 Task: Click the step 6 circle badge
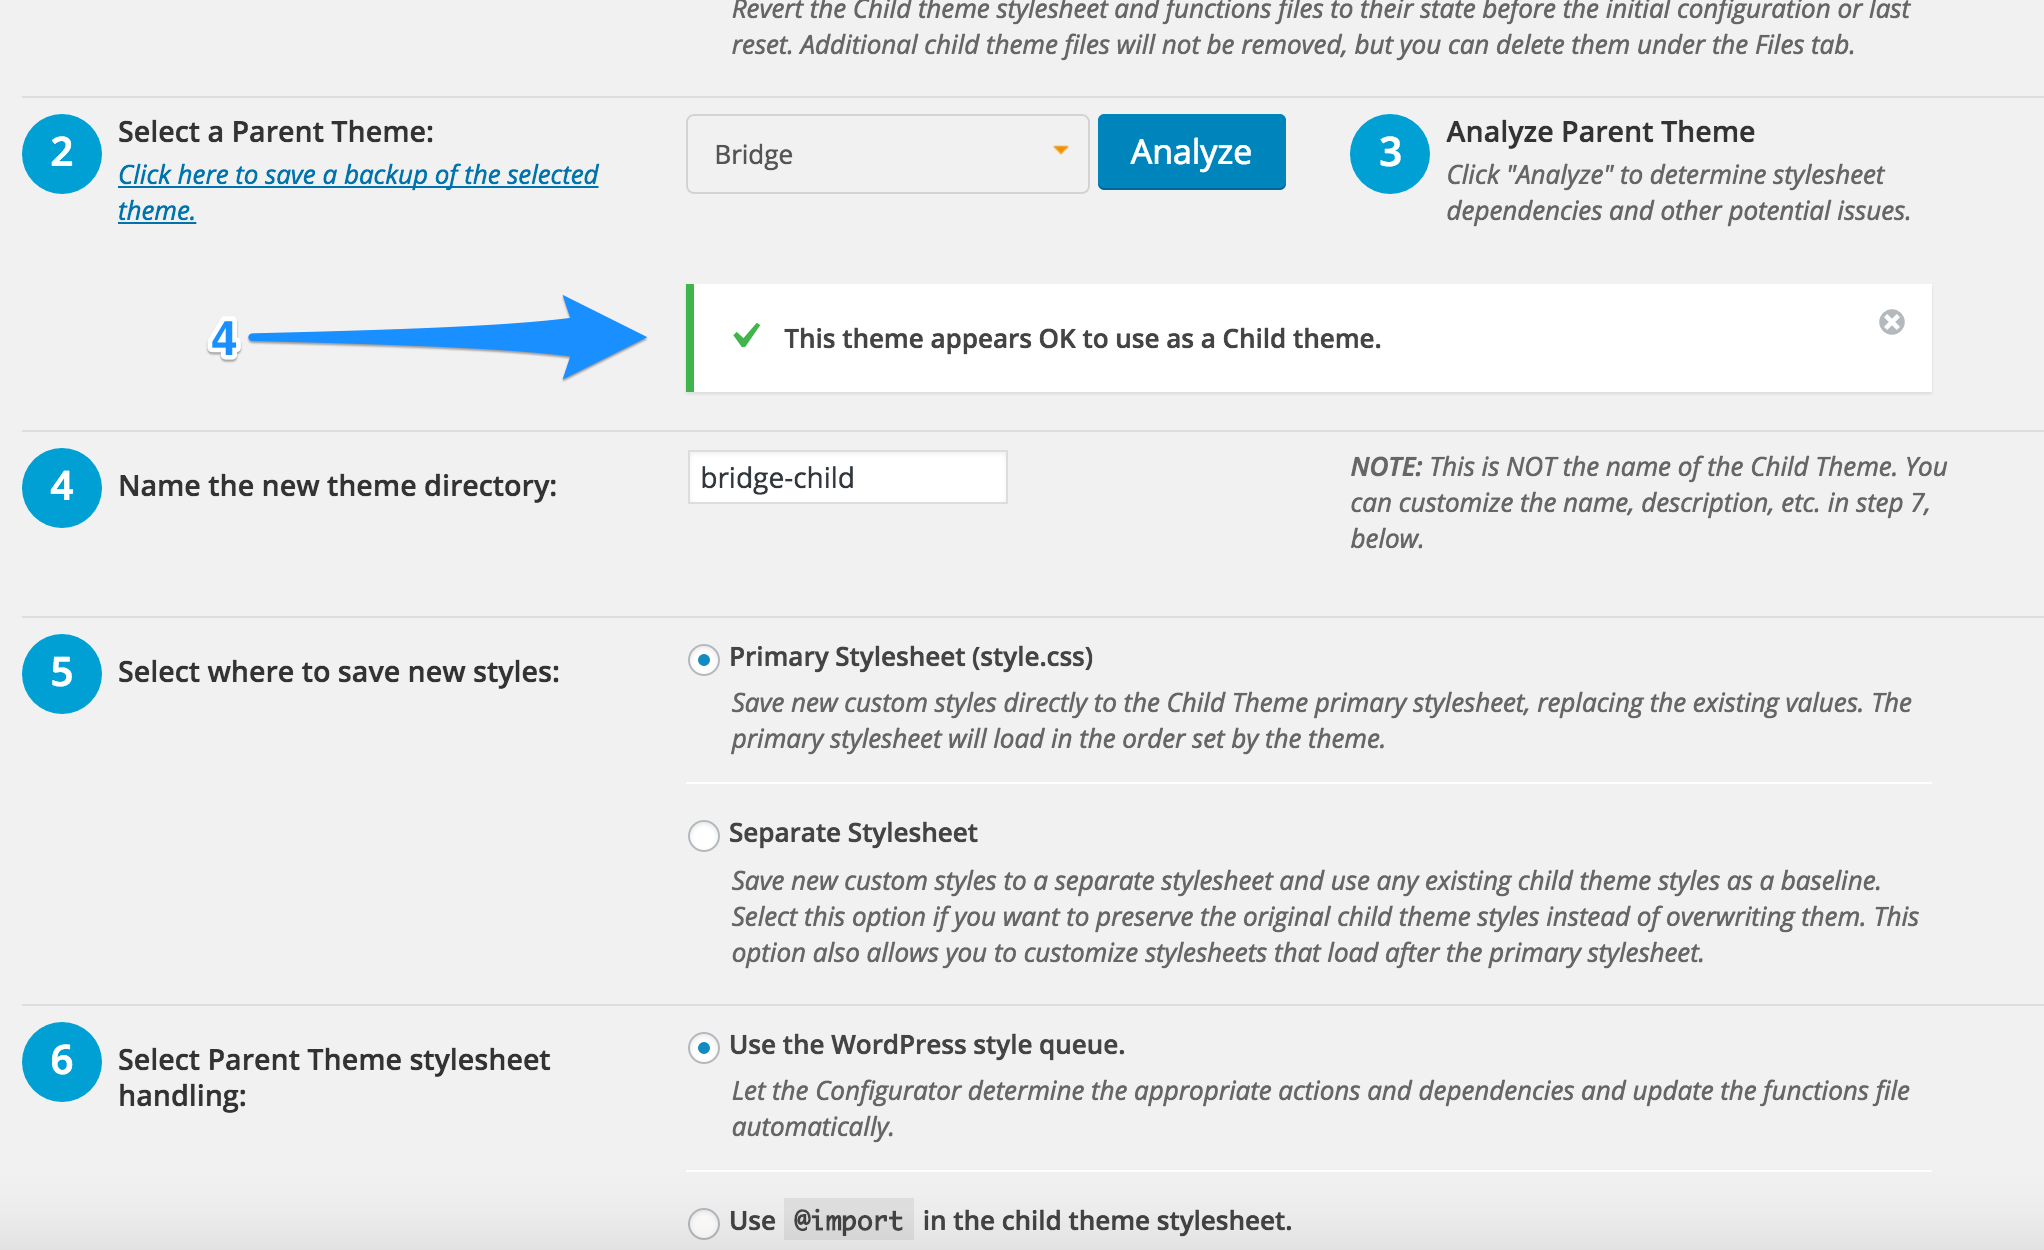(62, 1061)
